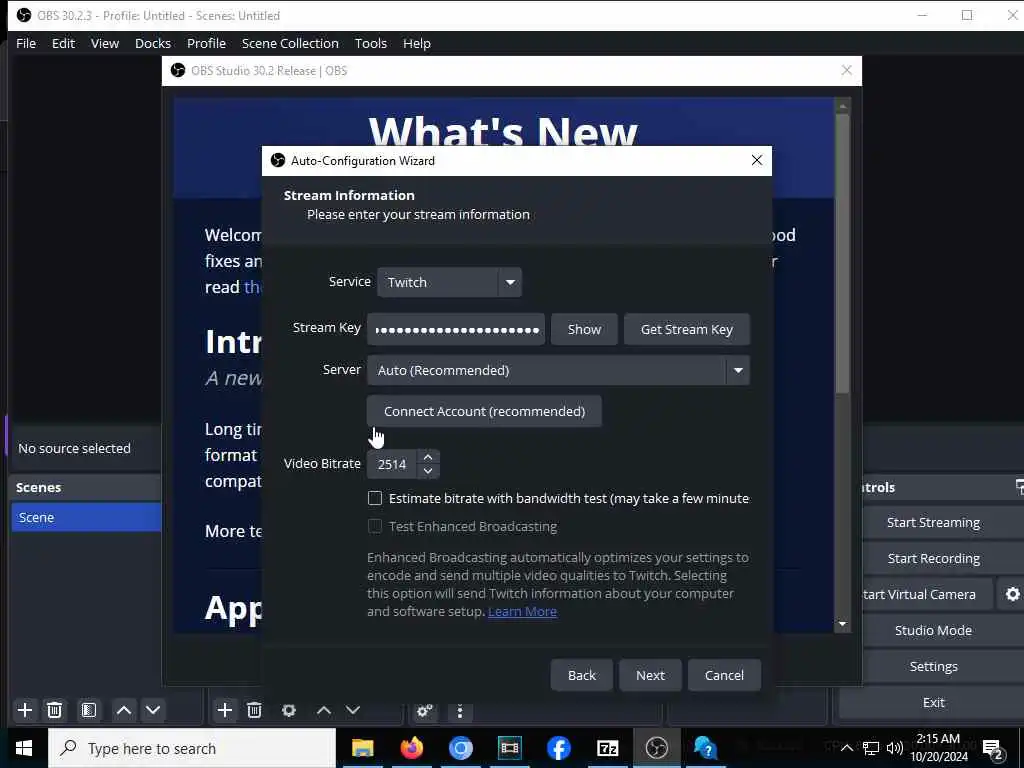Move scene up arrow in Scenes dock

pos(123,710)
